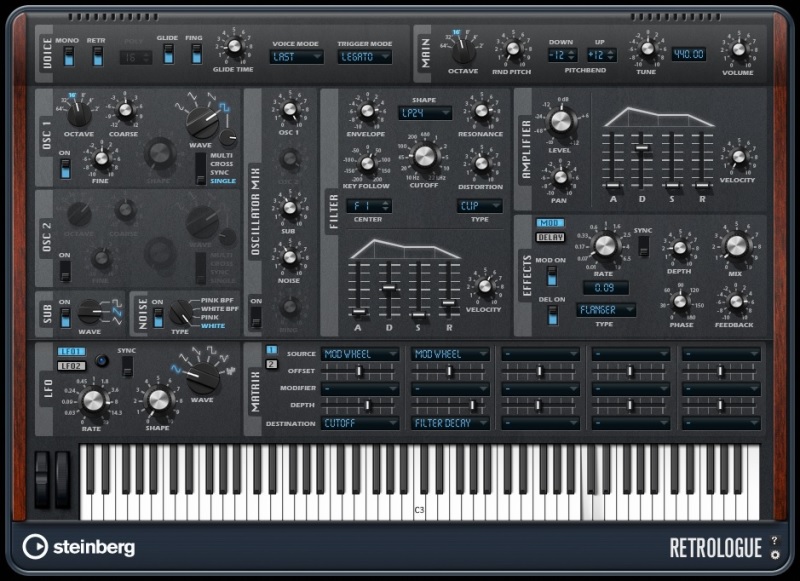Toggle the Ring modulation ON switch
The height and width of the screenshot is (581, 800).
tap(256, 317)
